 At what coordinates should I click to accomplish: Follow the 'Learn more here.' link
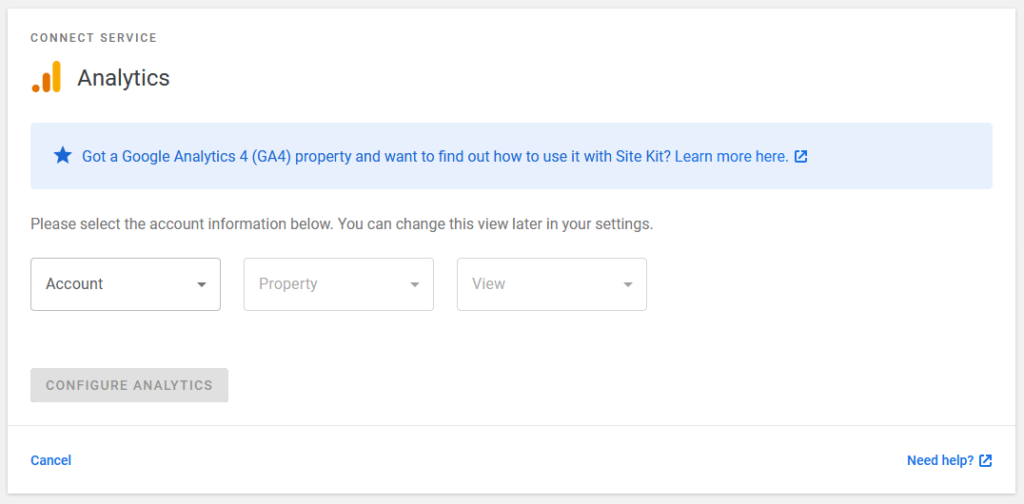(x=731, y=157)
